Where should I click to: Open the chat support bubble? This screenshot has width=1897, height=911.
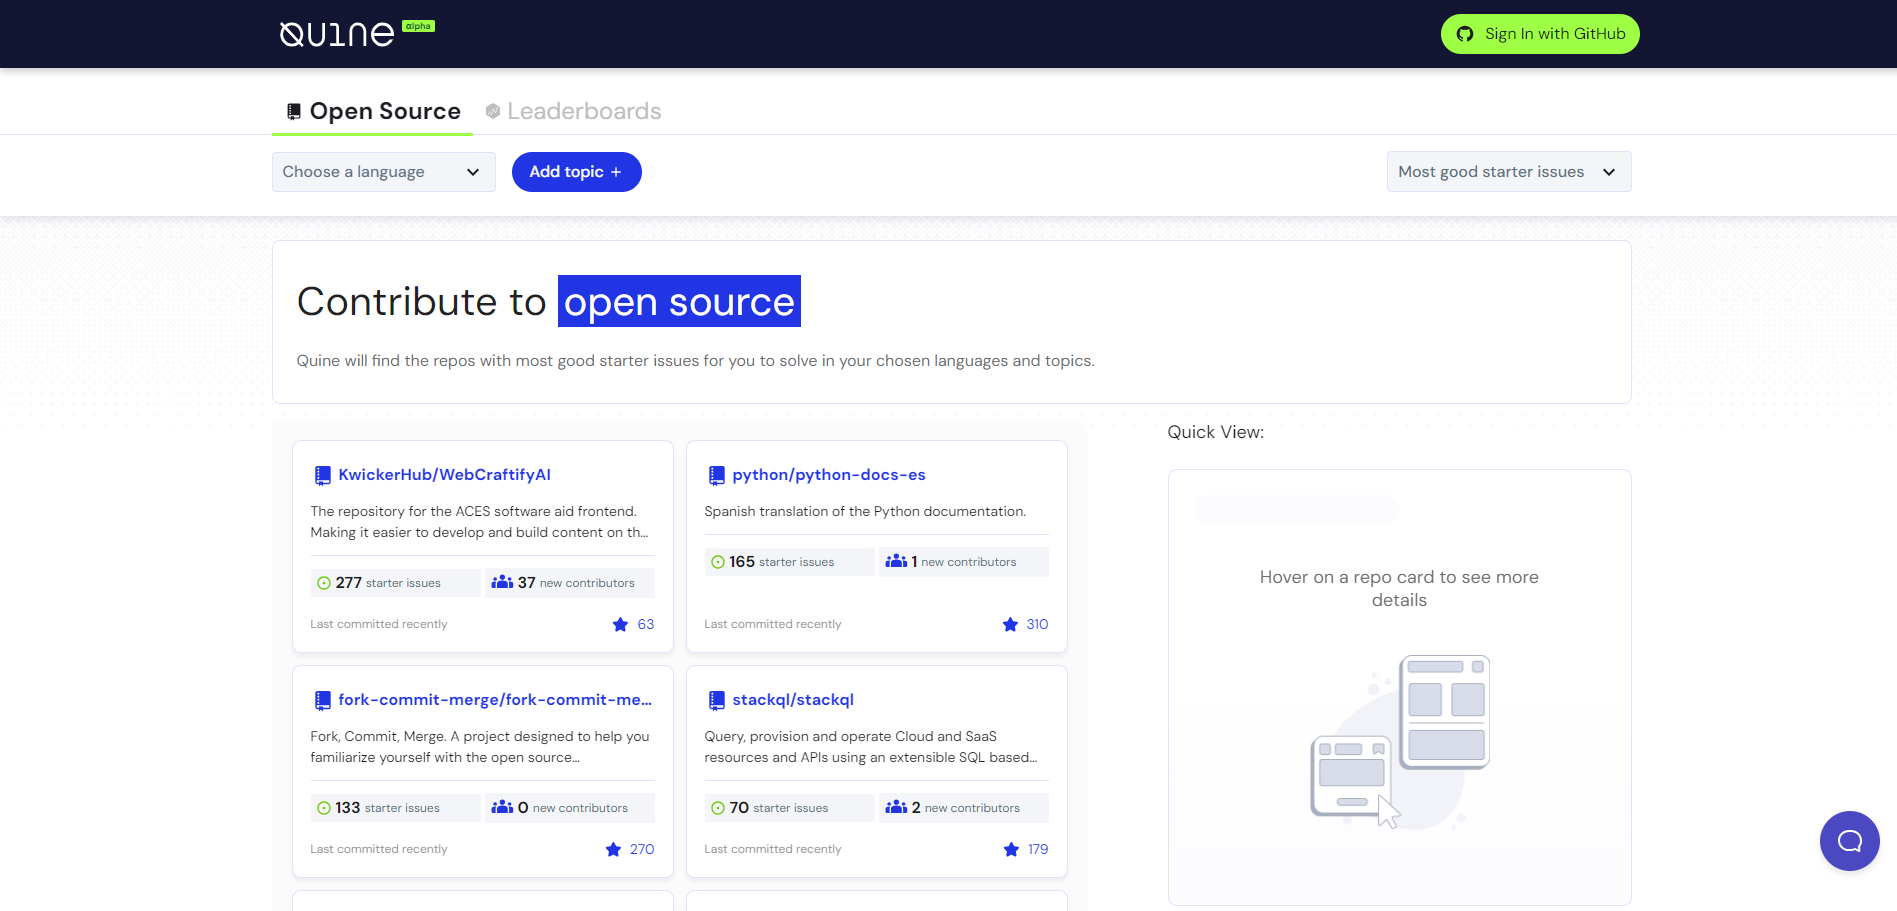(x=1850, y=841)
